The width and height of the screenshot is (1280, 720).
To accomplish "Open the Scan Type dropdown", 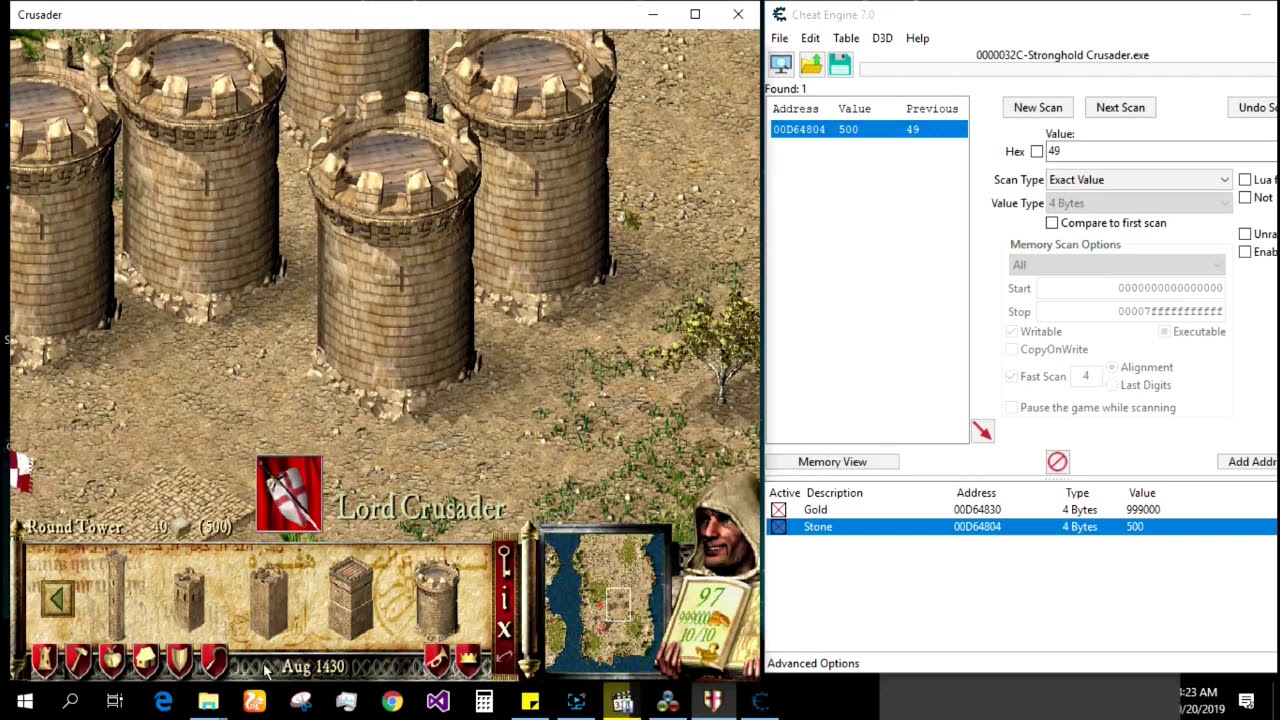I will [x=1138, y=180].
